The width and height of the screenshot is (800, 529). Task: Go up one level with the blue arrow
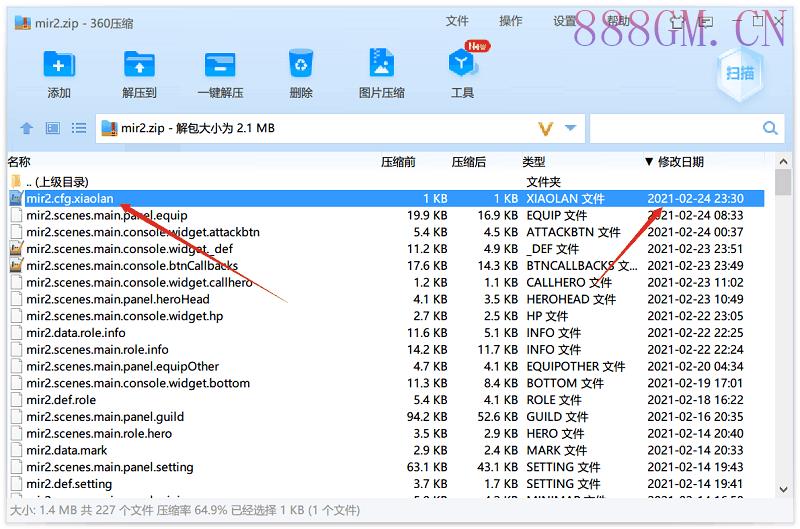point(27,128)
